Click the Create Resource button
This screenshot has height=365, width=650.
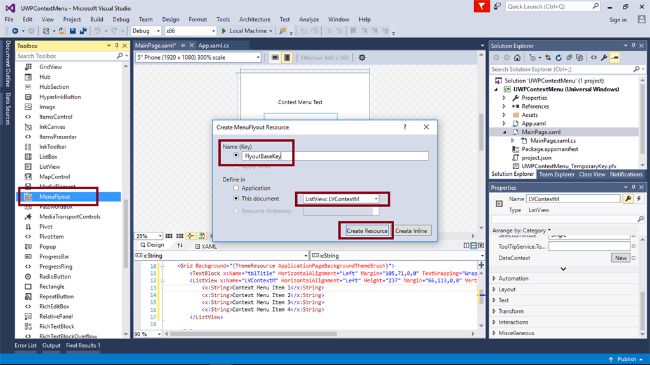click(x=367, y=231)
